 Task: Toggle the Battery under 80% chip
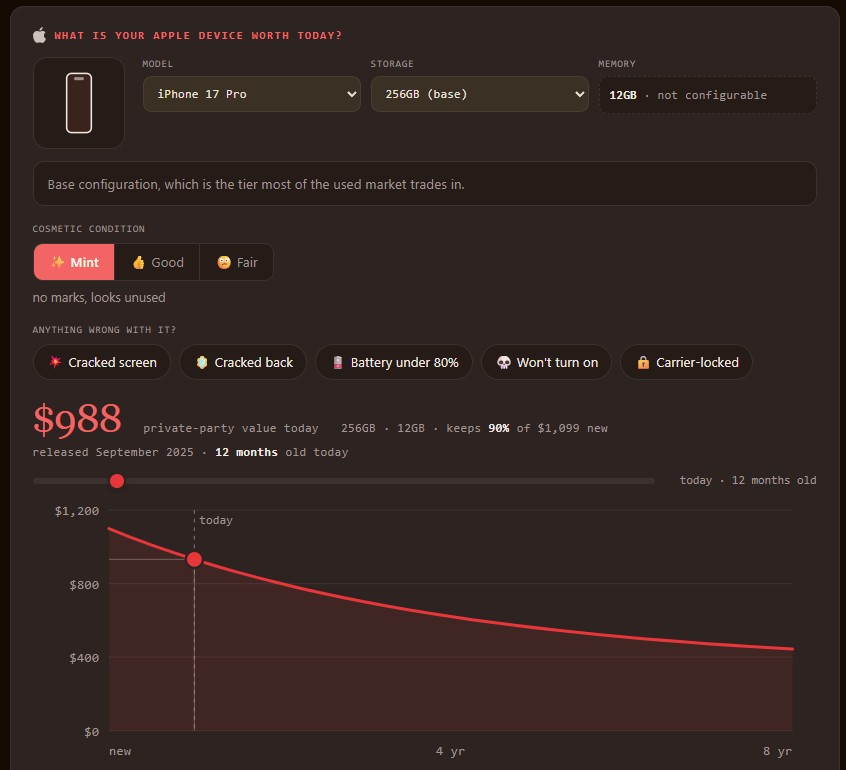click(394, 362)
